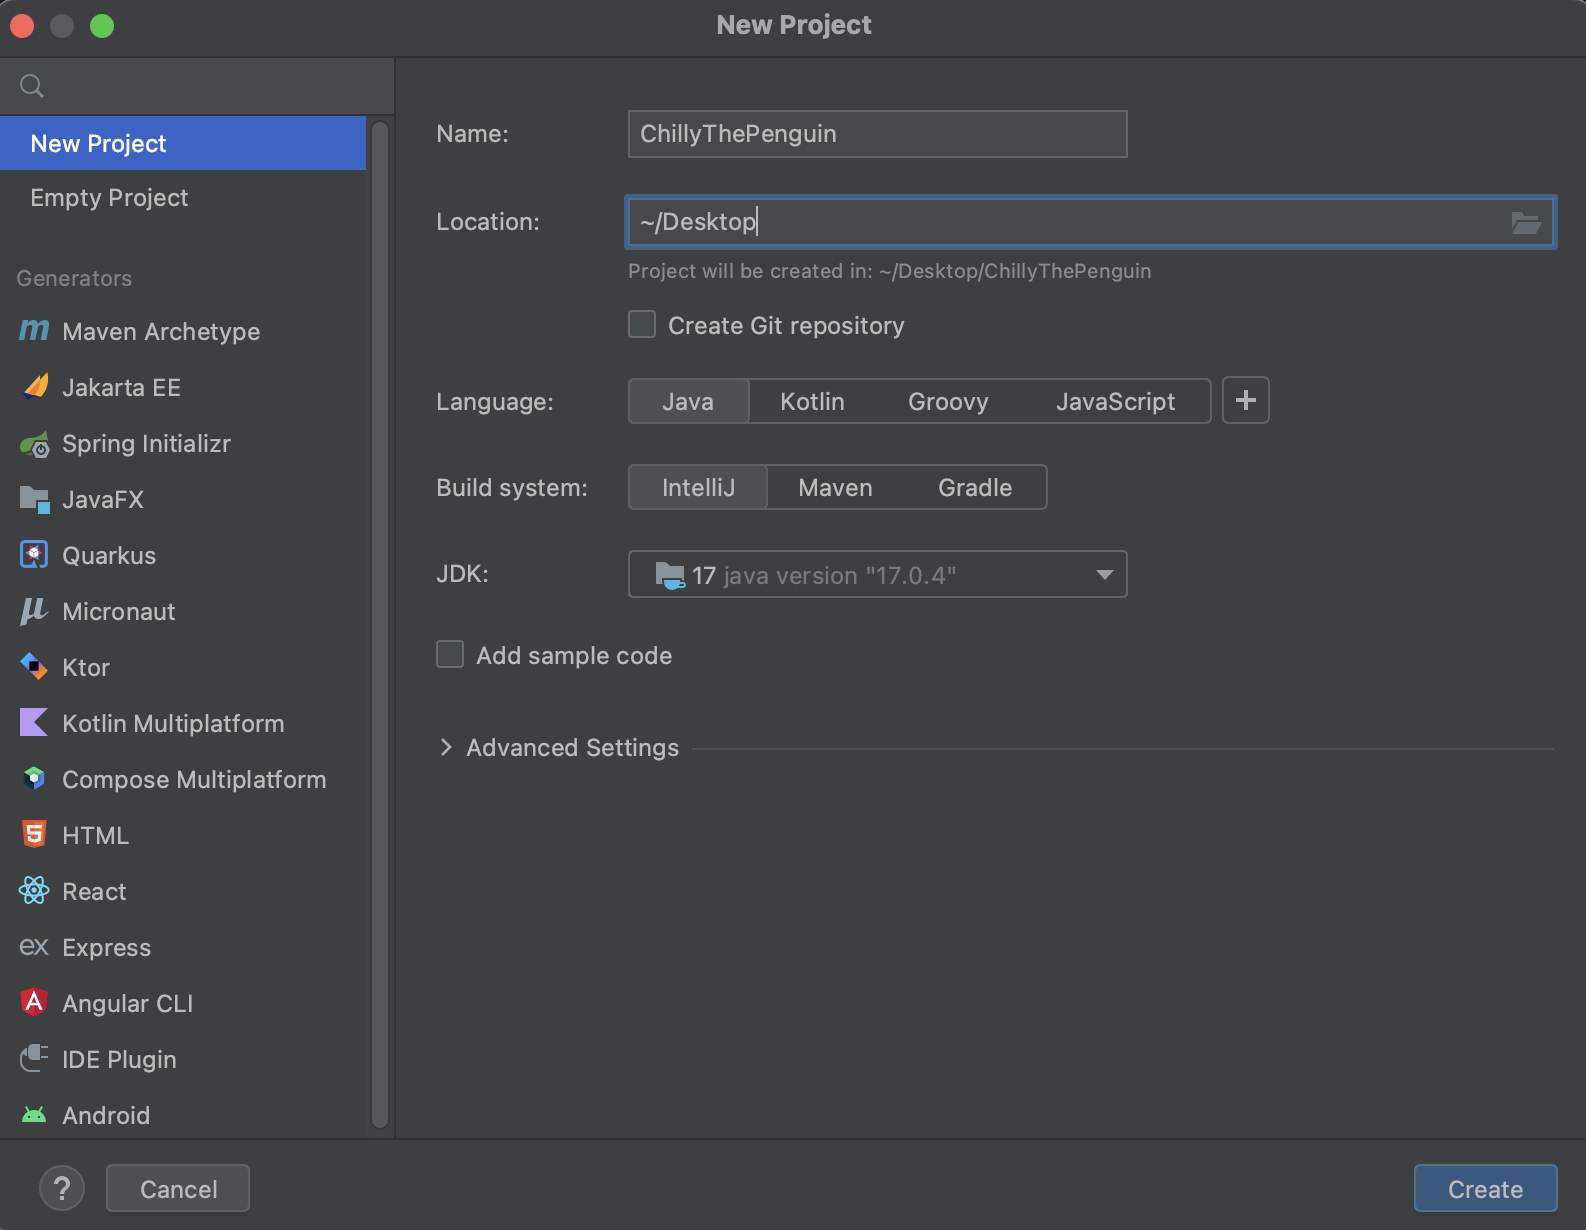
Task: Select Maven Archetype generator label
Action: (x=161, y=331)
